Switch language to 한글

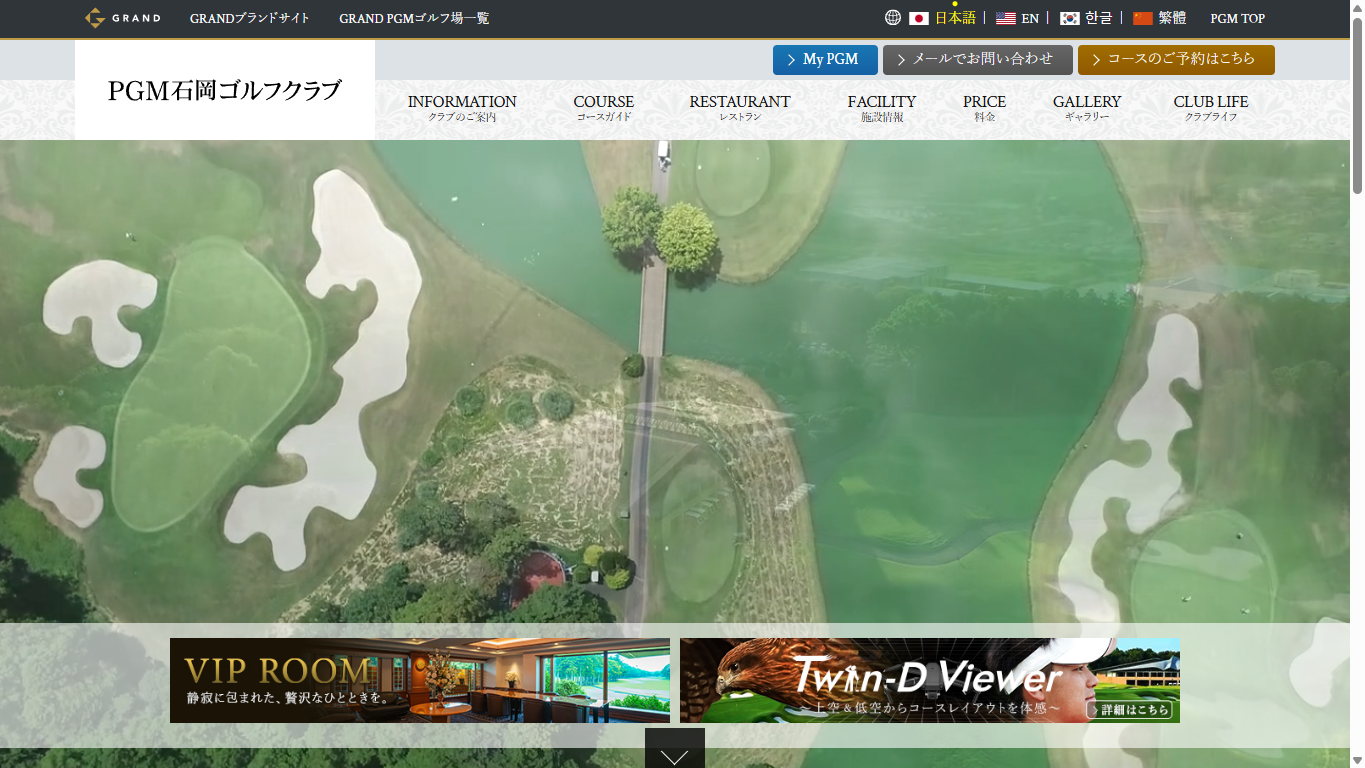[x=1099, y=18]
